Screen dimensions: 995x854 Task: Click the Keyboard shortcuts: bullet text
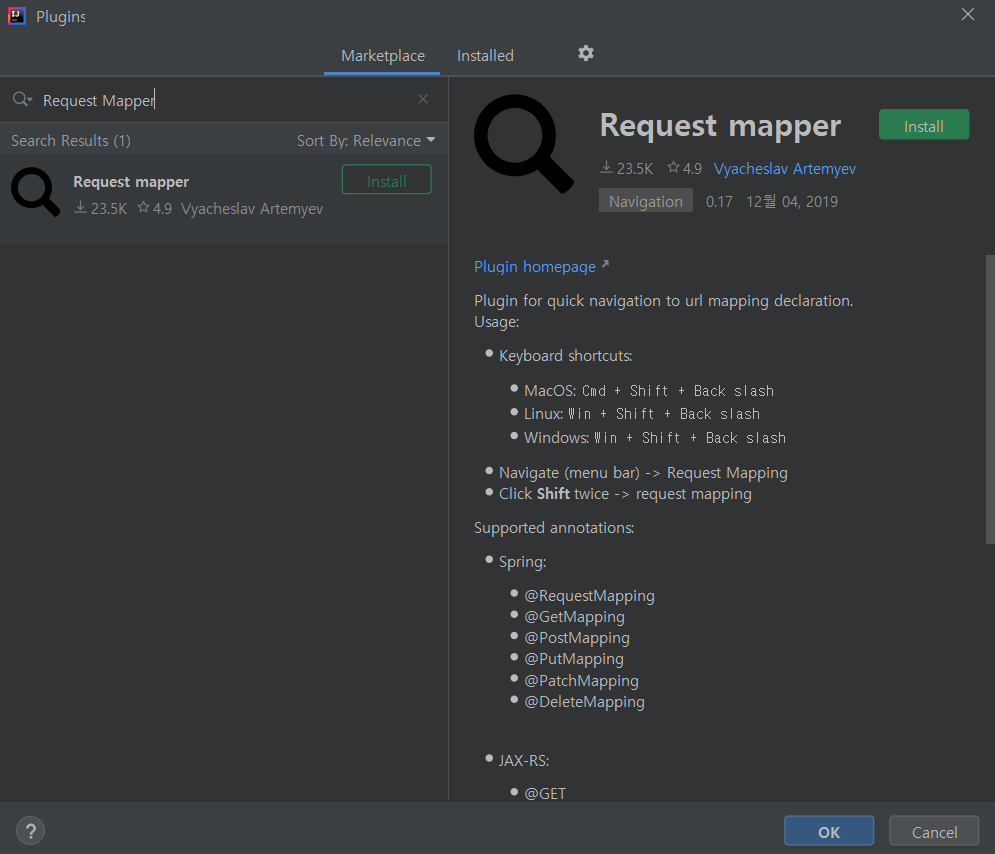click(x=565, y=356)
